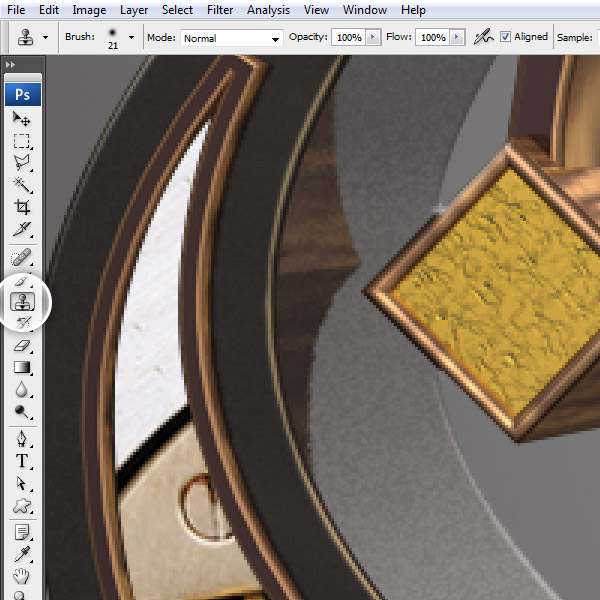This screenshot has height=600, width=600.
Task: Click the brush size 21 preview
Action: click(112, 38)
